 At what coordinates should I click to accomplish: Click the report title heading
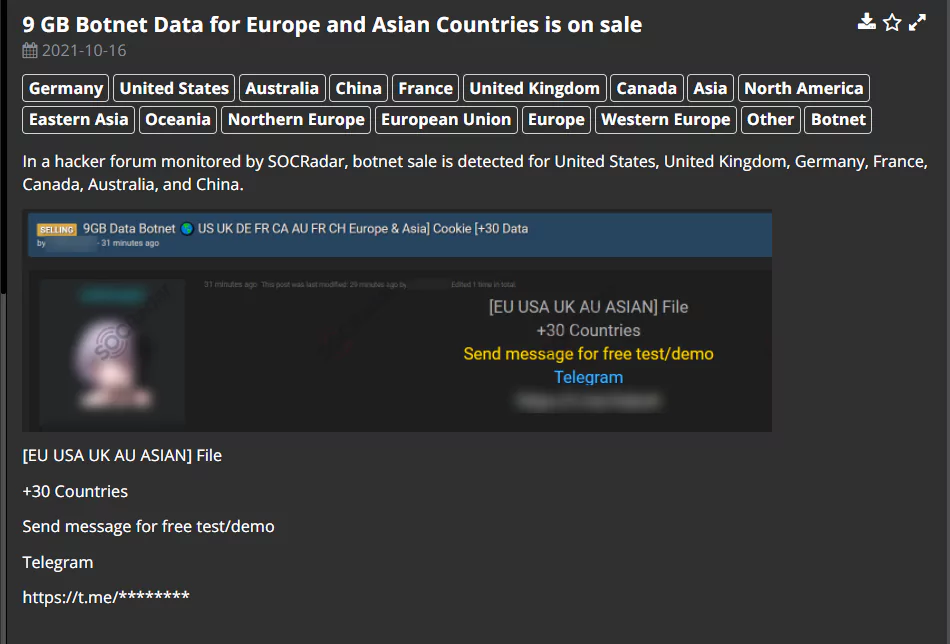pyautogui.click(x=332, y=25)
